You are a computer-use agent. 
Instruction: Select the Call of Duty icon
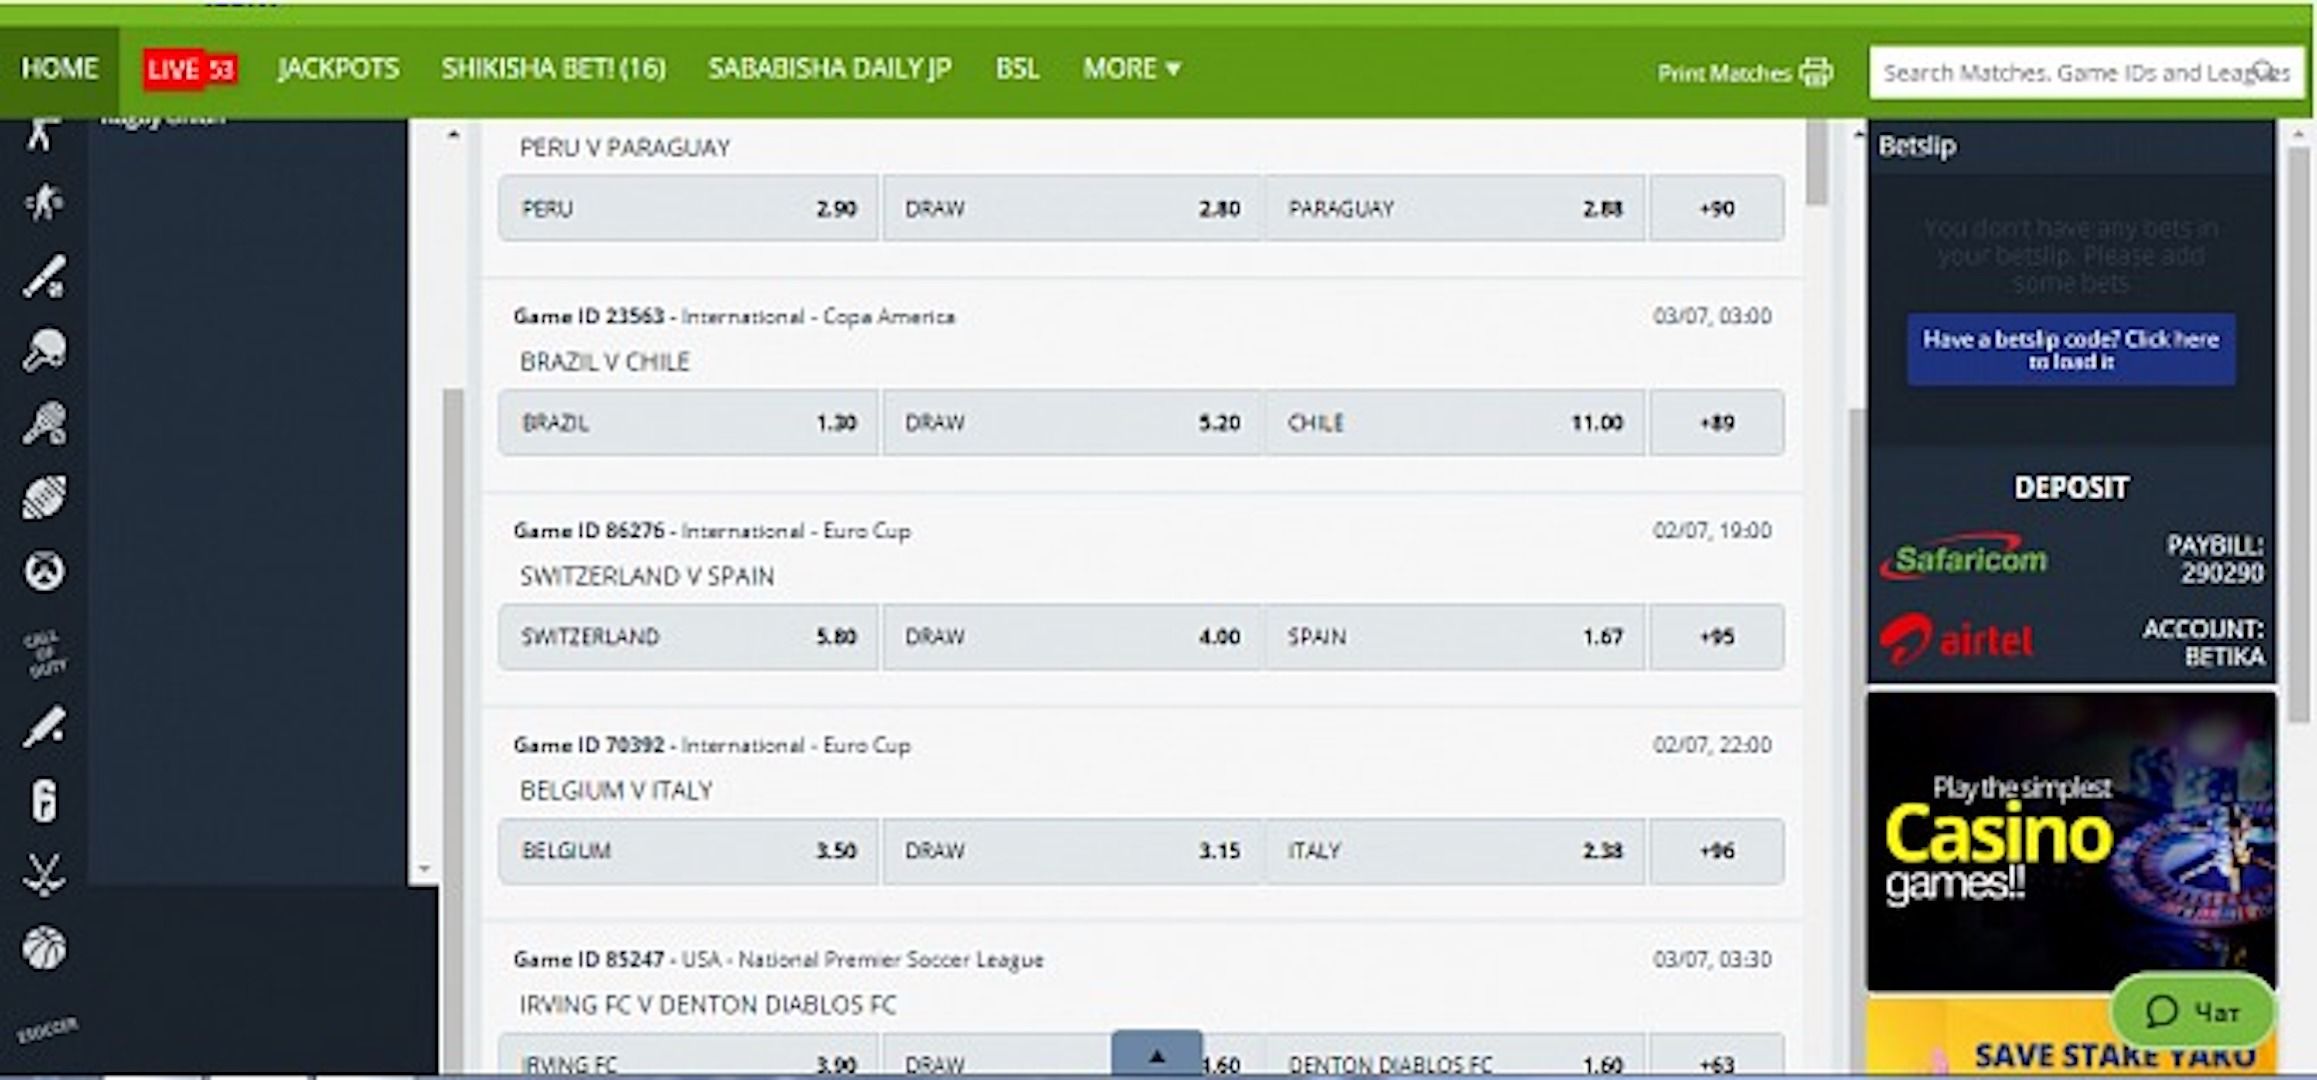pos(44,653)
